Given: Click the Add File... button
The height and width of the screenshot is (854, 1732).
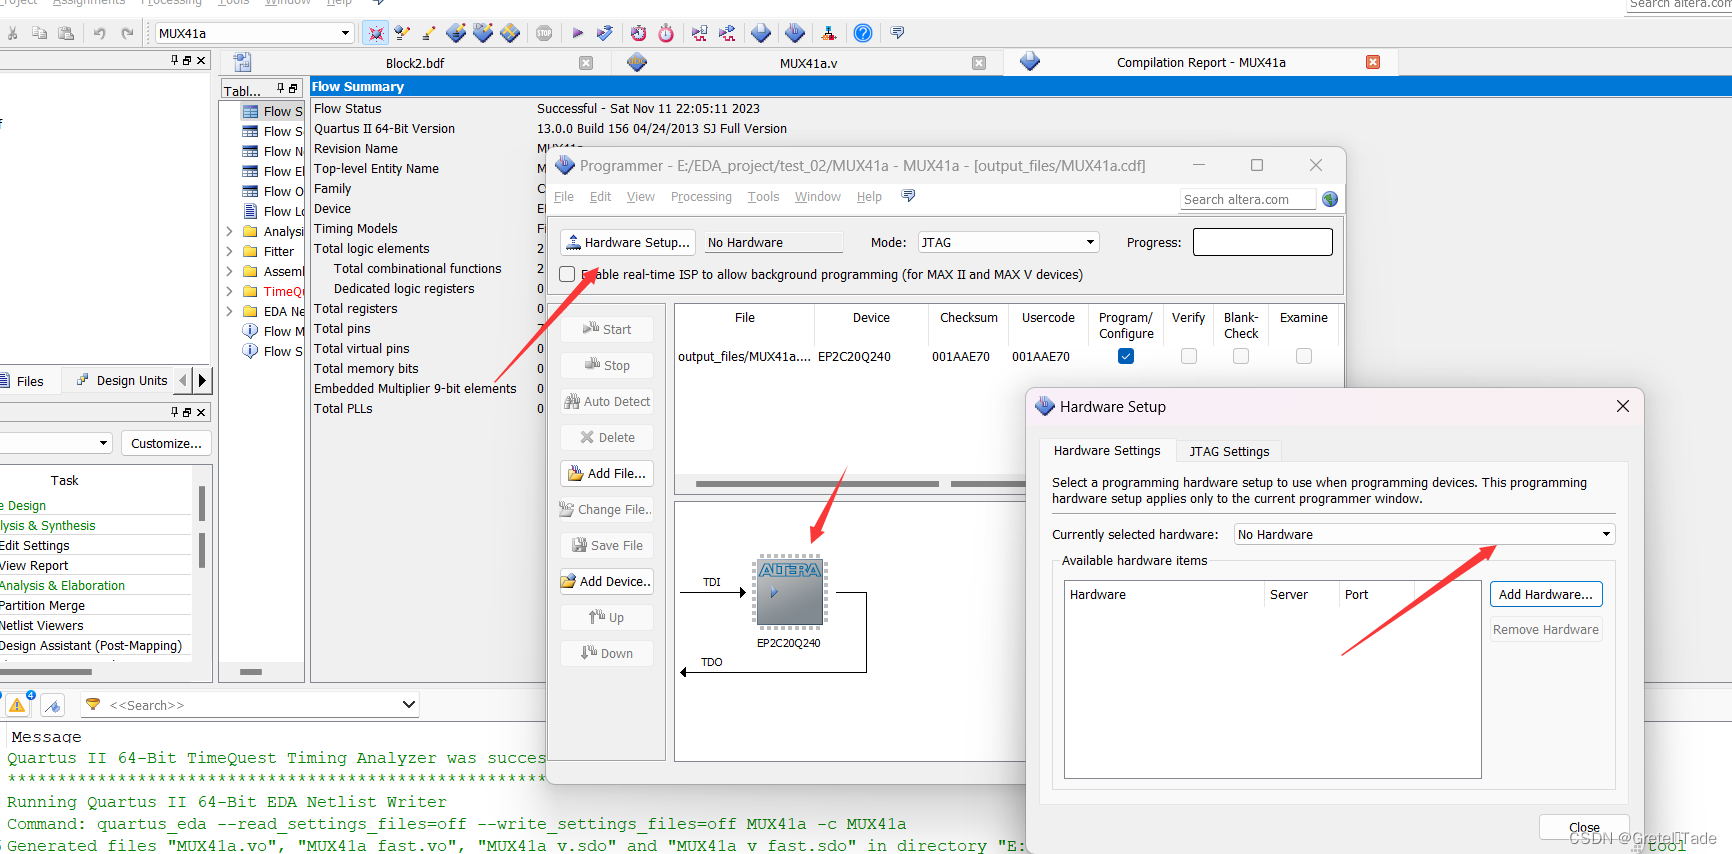Looking at the screenshot, I should coord(607,473).
